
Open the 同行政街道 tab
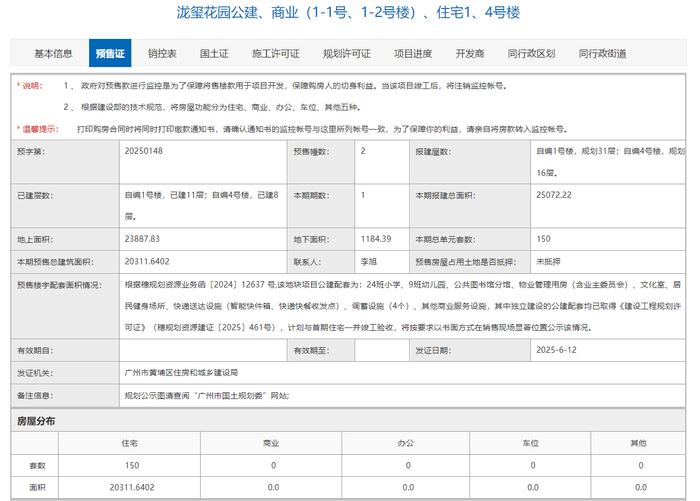tap(602, 54)
